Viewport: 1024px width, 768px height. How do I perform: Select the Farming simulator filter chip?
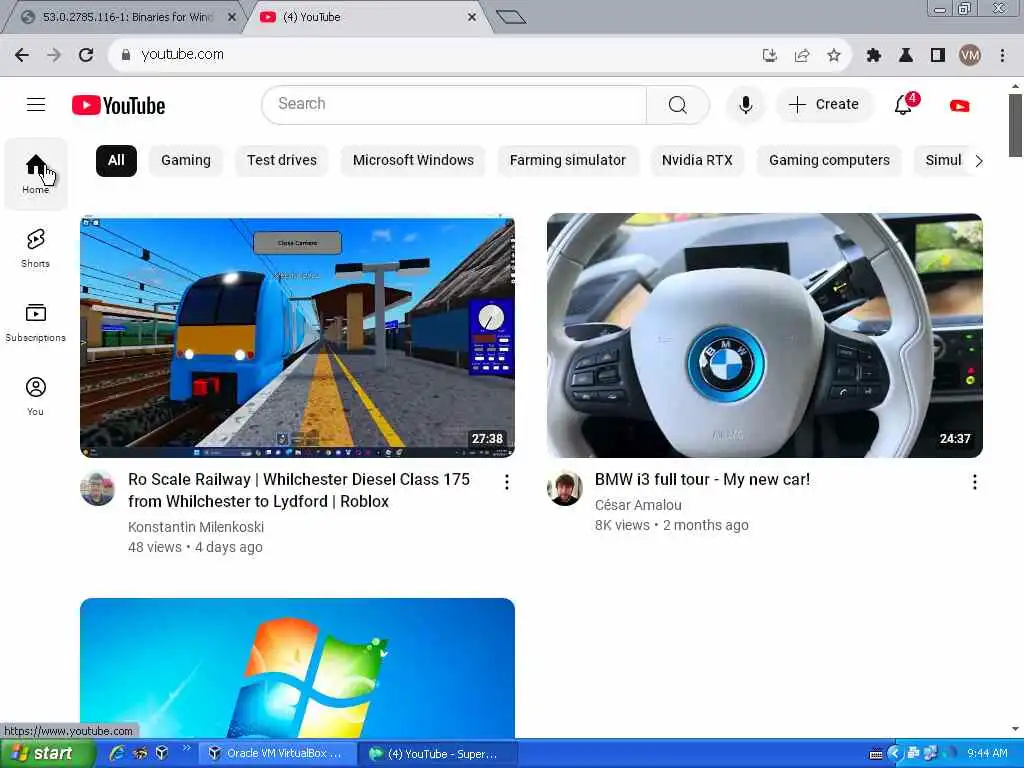[568, 161]
